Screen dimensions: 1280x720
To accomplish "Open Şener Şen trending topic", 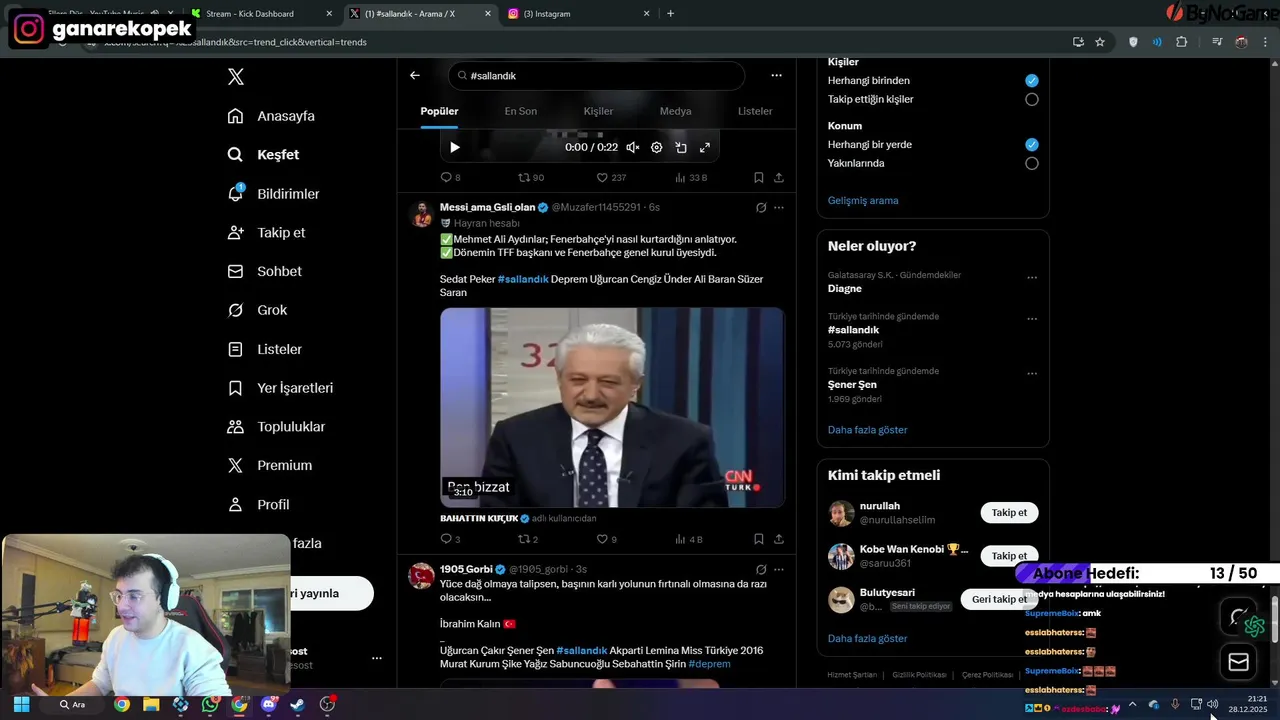I will click(x=852, y=384).
